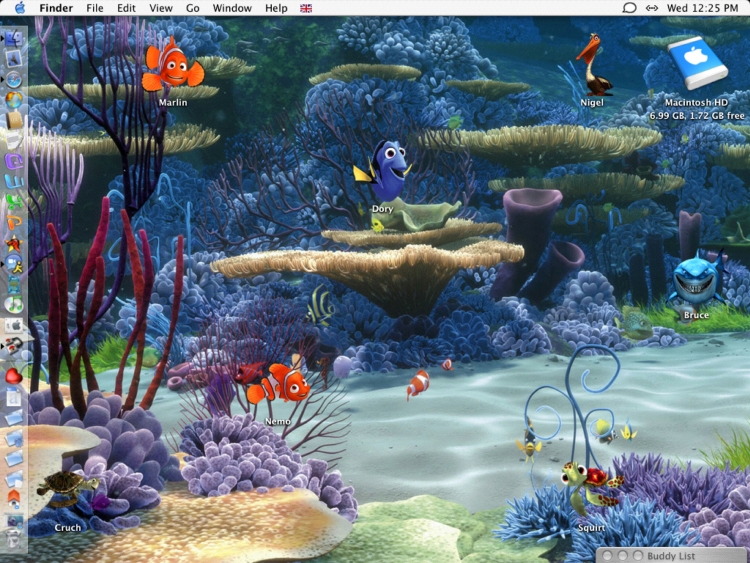This screenshot has height=563, width=750.
Task: Open Finder from the Dock
Action: pos(14,38)
